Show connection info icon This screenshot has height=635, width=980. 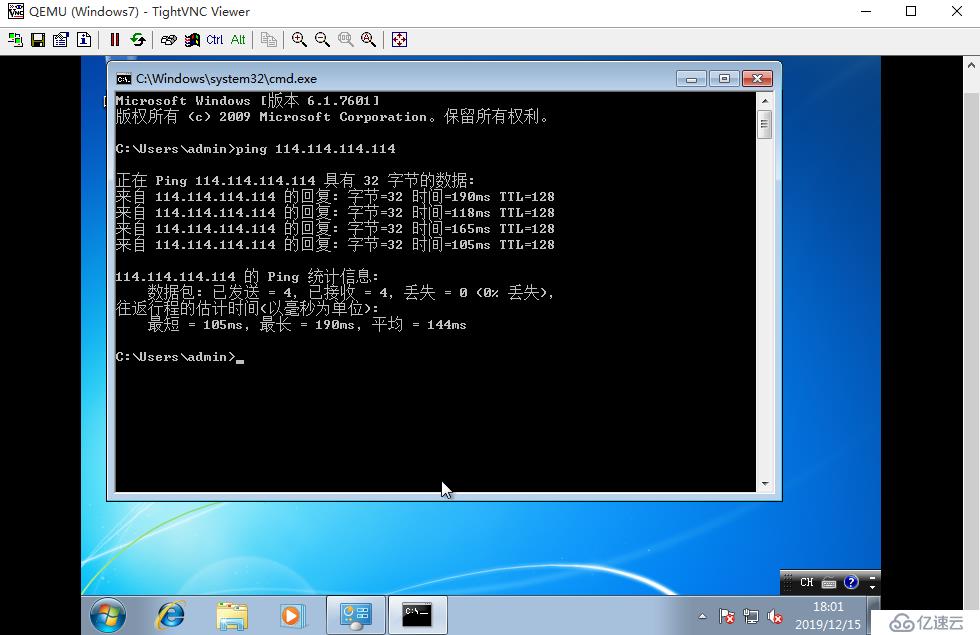pos(84,40)
